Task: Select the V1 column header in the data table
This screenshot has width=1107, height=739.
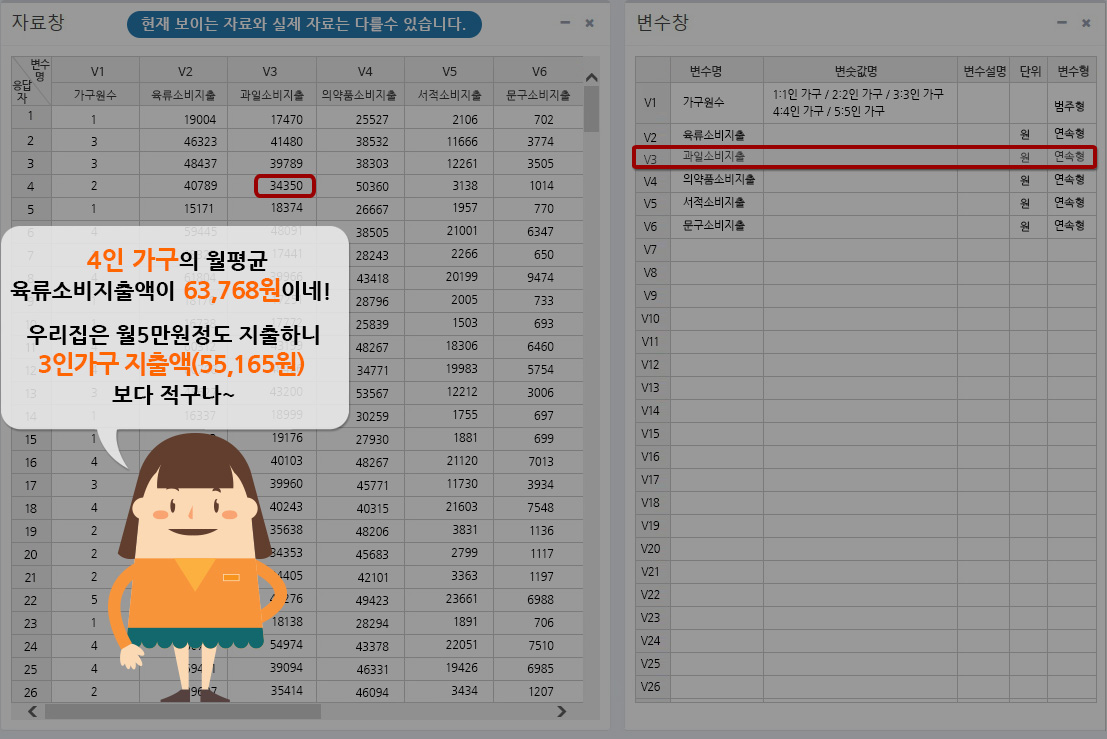Action: click(95, 71)
